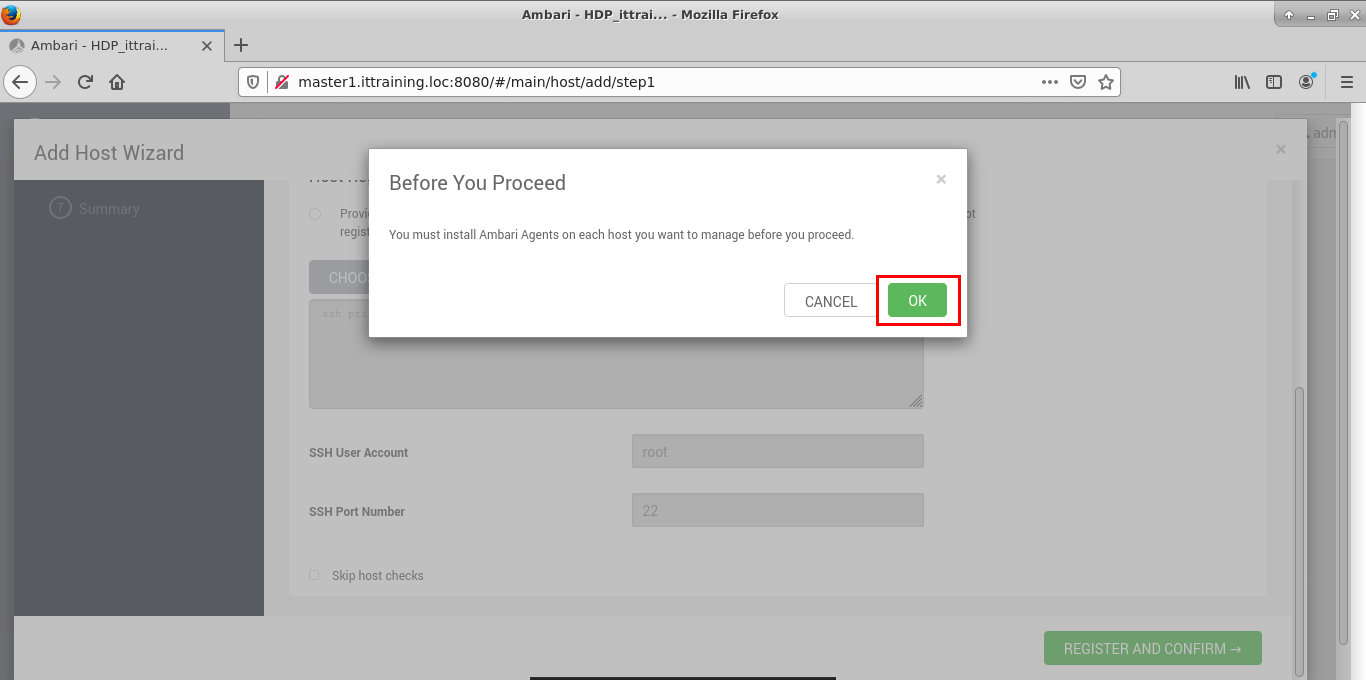Open a new browser tab
Screen dimensions: 1366x680
[x=241, y=45]
